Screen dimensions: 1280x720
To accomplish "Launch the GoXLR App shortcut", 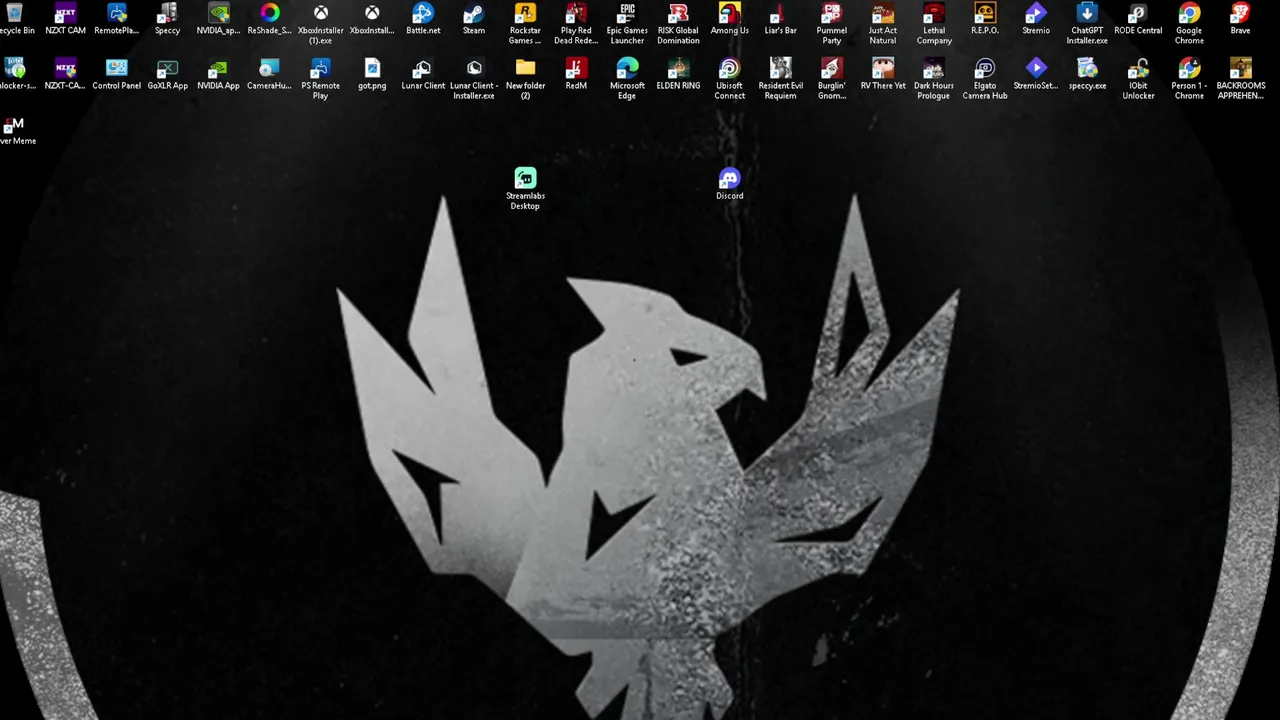I will coord(167,68).
